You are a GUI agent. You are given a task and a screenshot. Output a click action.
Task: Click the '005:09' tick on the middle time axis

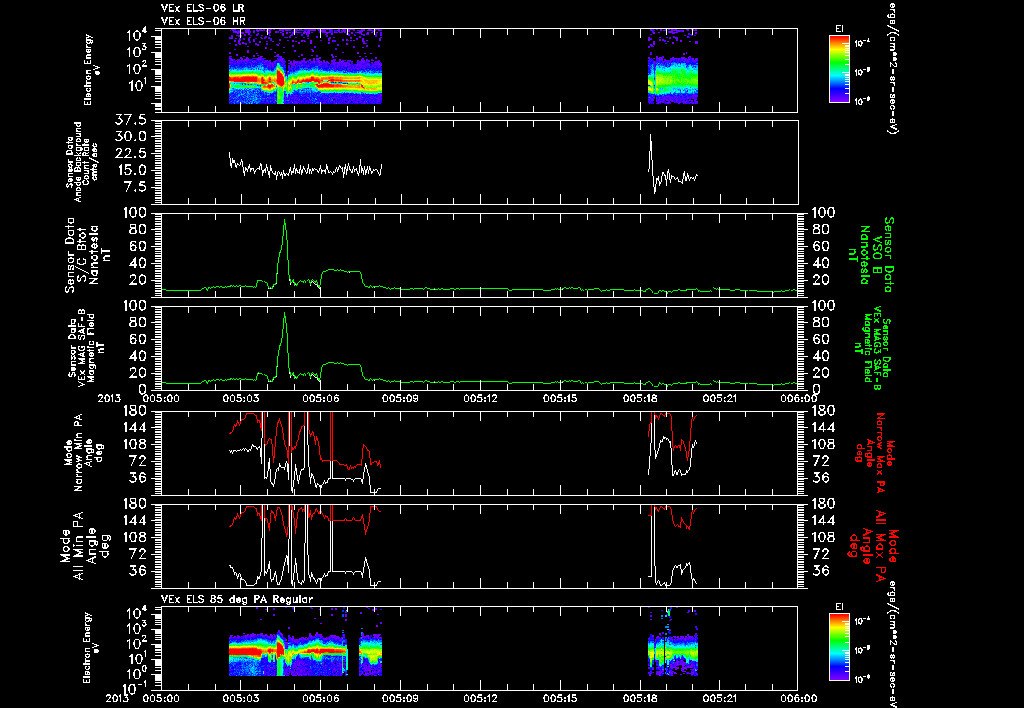click(400, 398)
